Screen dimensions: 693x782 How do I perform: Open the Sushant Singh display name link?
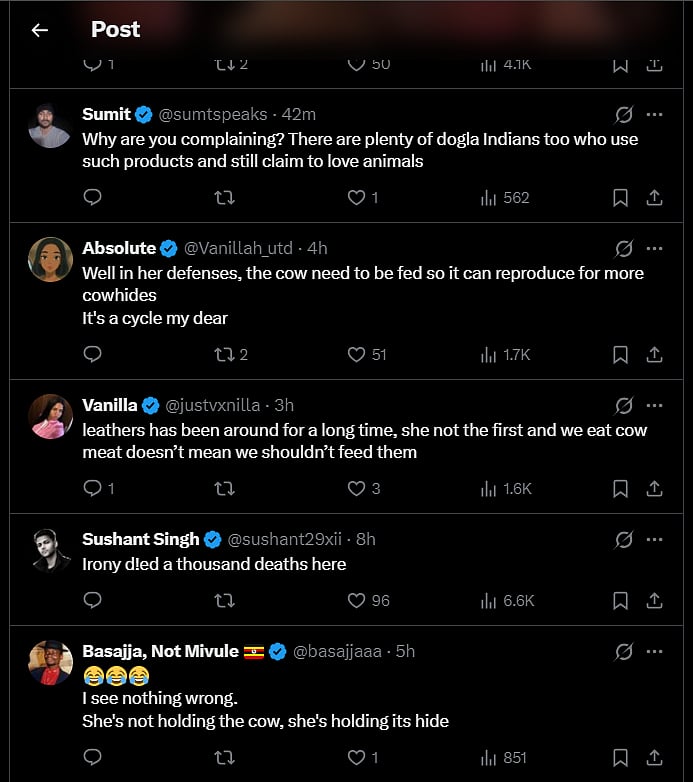pos(141,539)
